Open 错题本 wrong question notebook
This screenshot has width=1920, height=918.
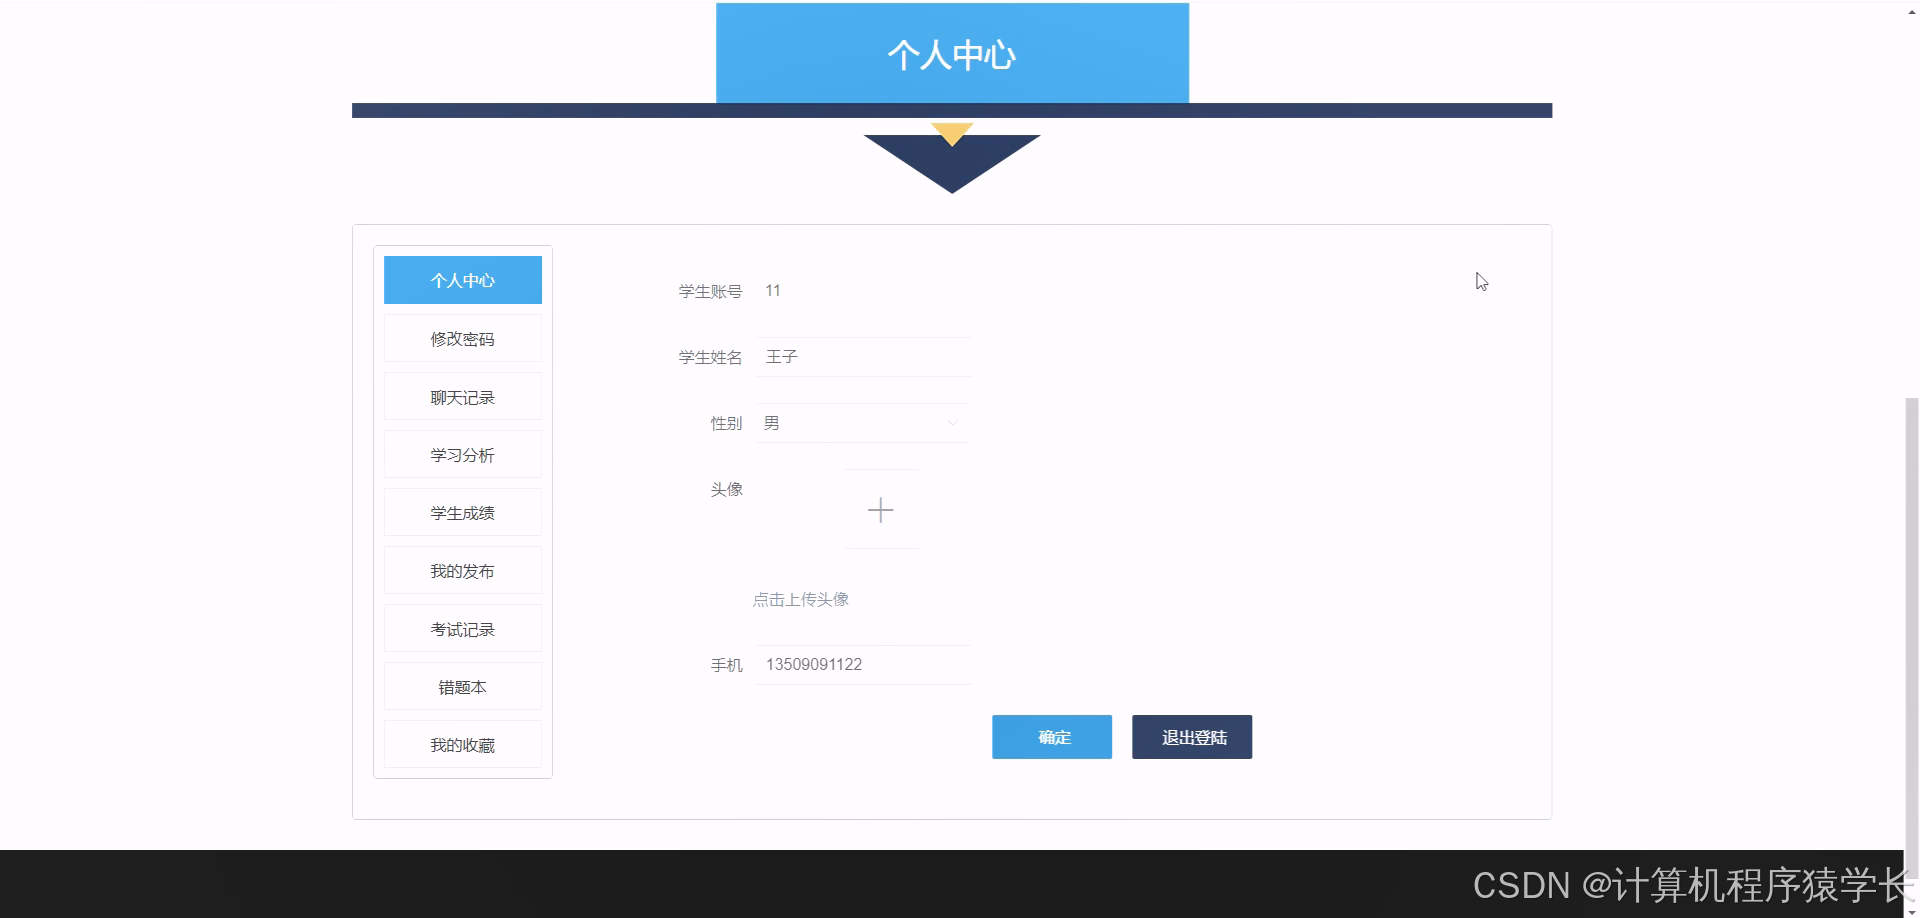point(462,686)
